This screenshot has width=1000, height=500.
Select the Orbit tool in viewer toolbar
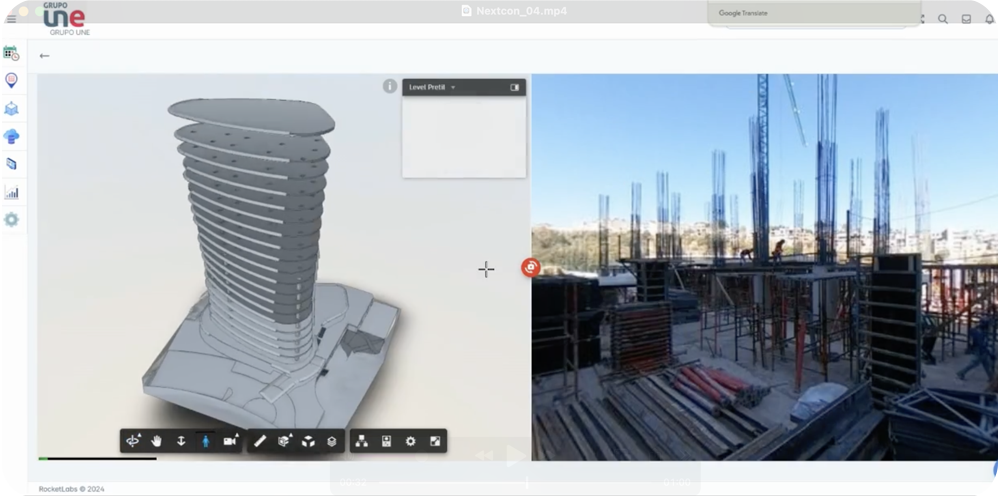[132, 441]
